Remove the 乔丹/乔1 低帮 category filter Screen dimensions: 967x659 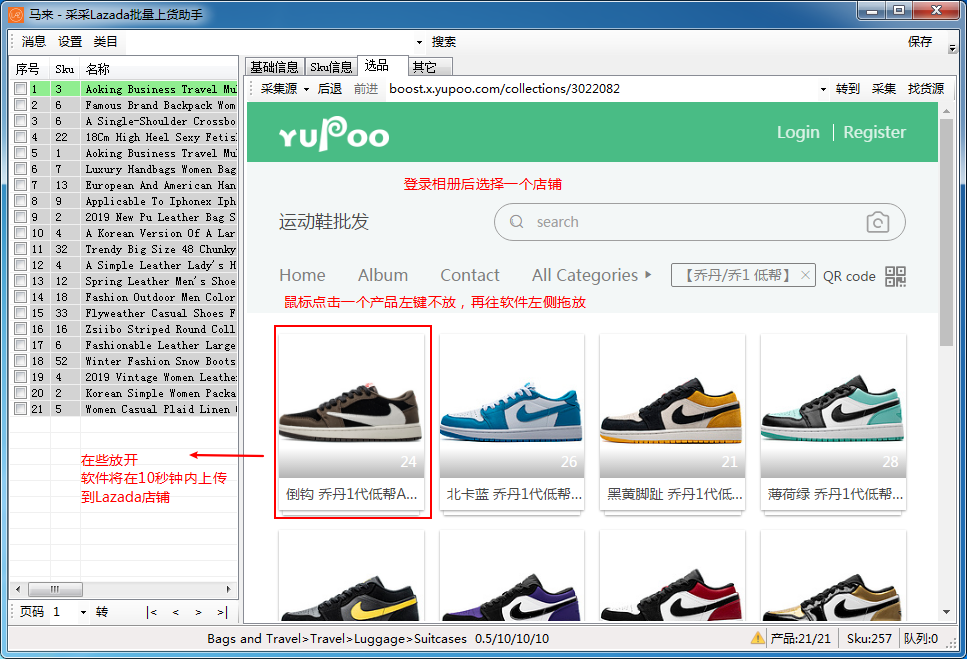805,275
